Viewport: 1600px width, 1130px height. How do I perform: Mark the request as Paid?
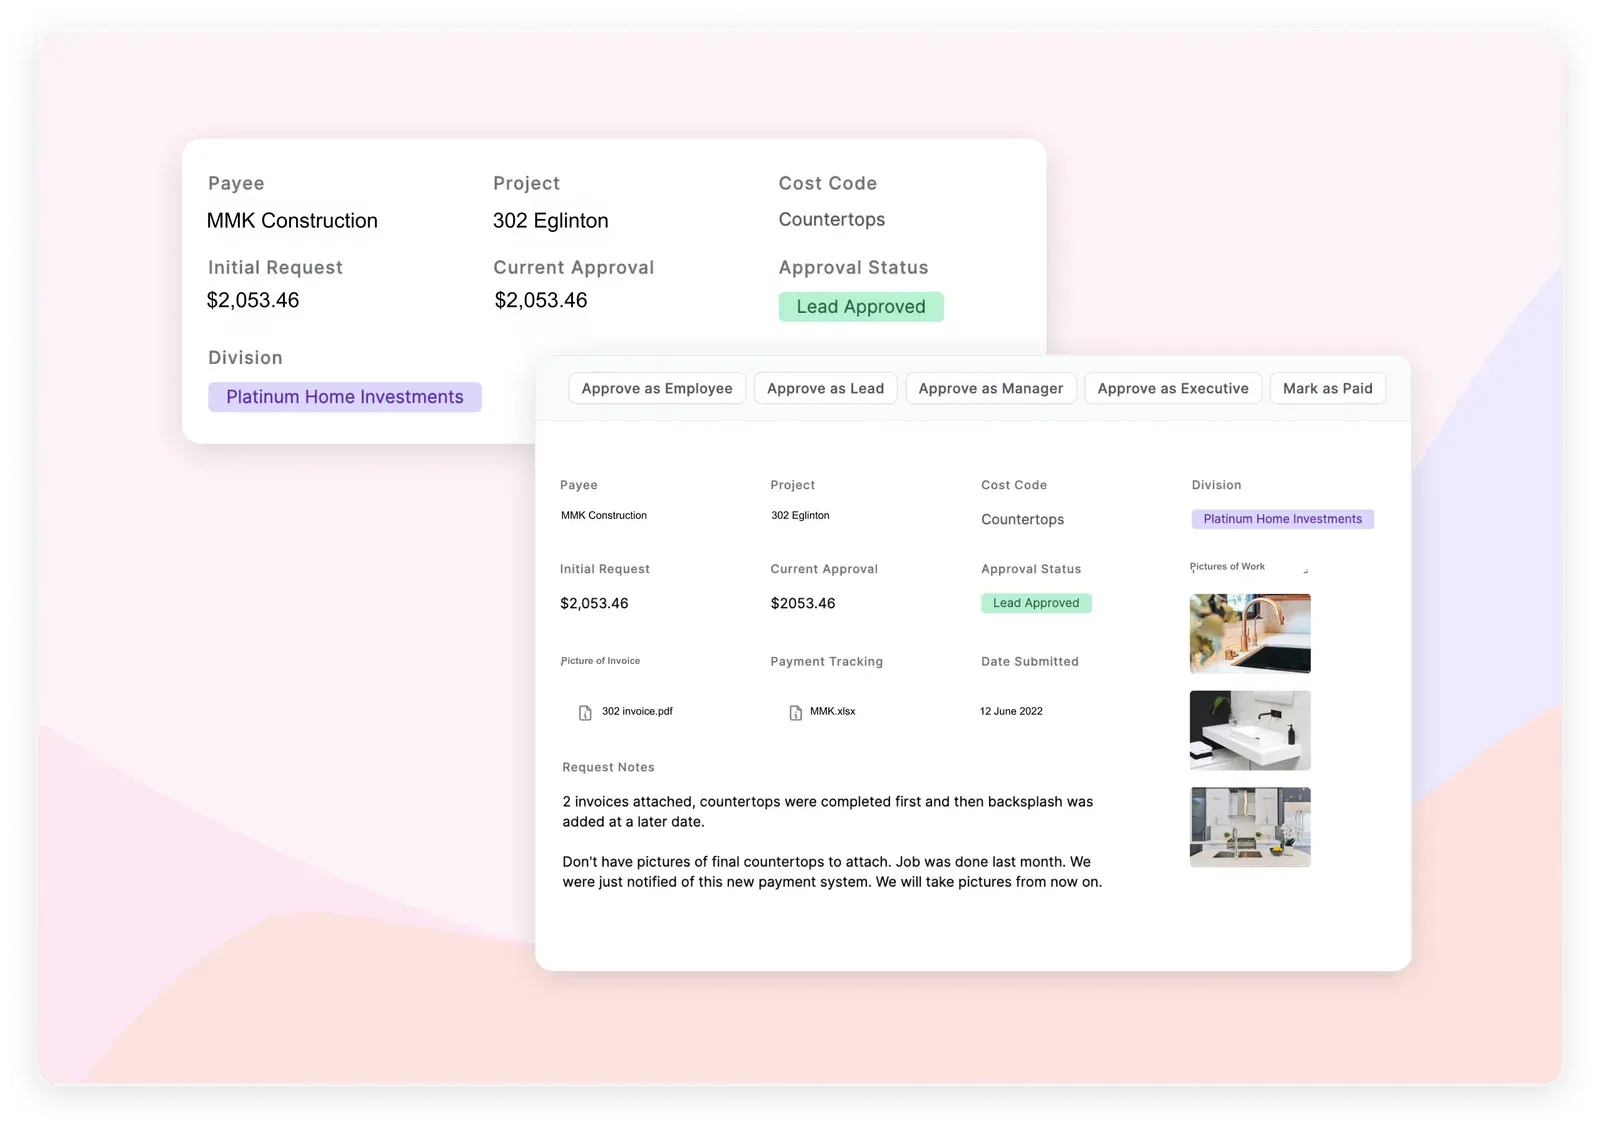click(1328, 388)
